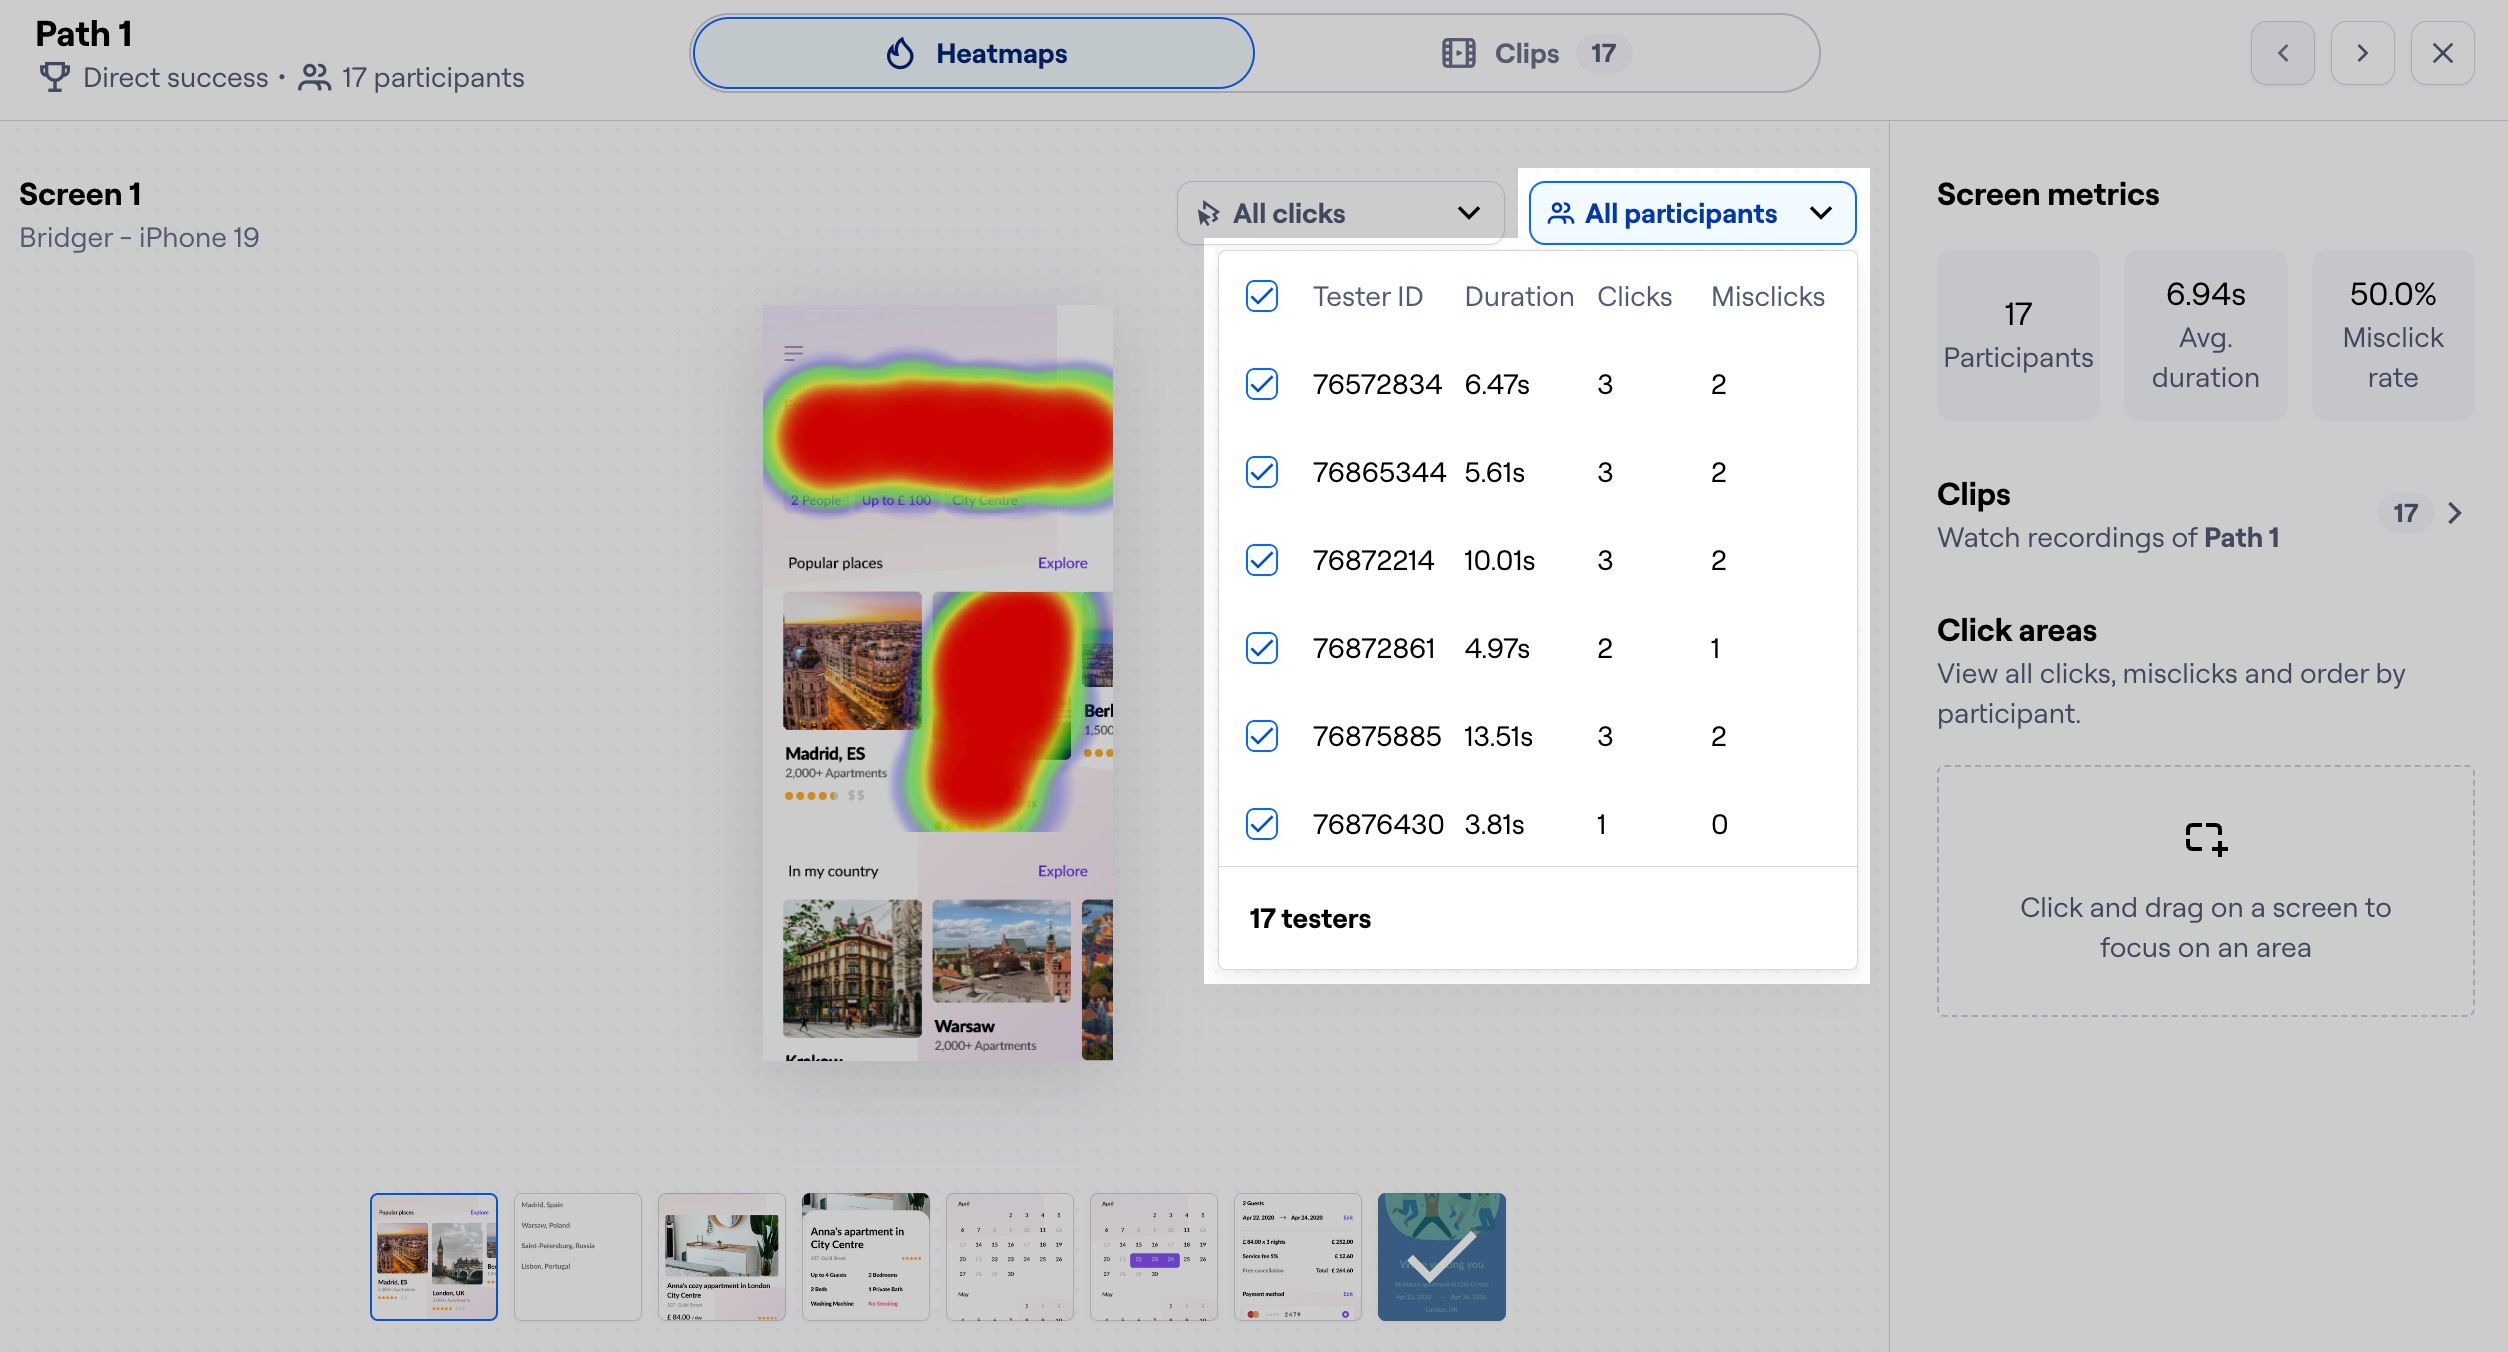Select the April calendar thumbnail without selection
The image size is (2508, 1352).
click(x=1010, y=1256)
